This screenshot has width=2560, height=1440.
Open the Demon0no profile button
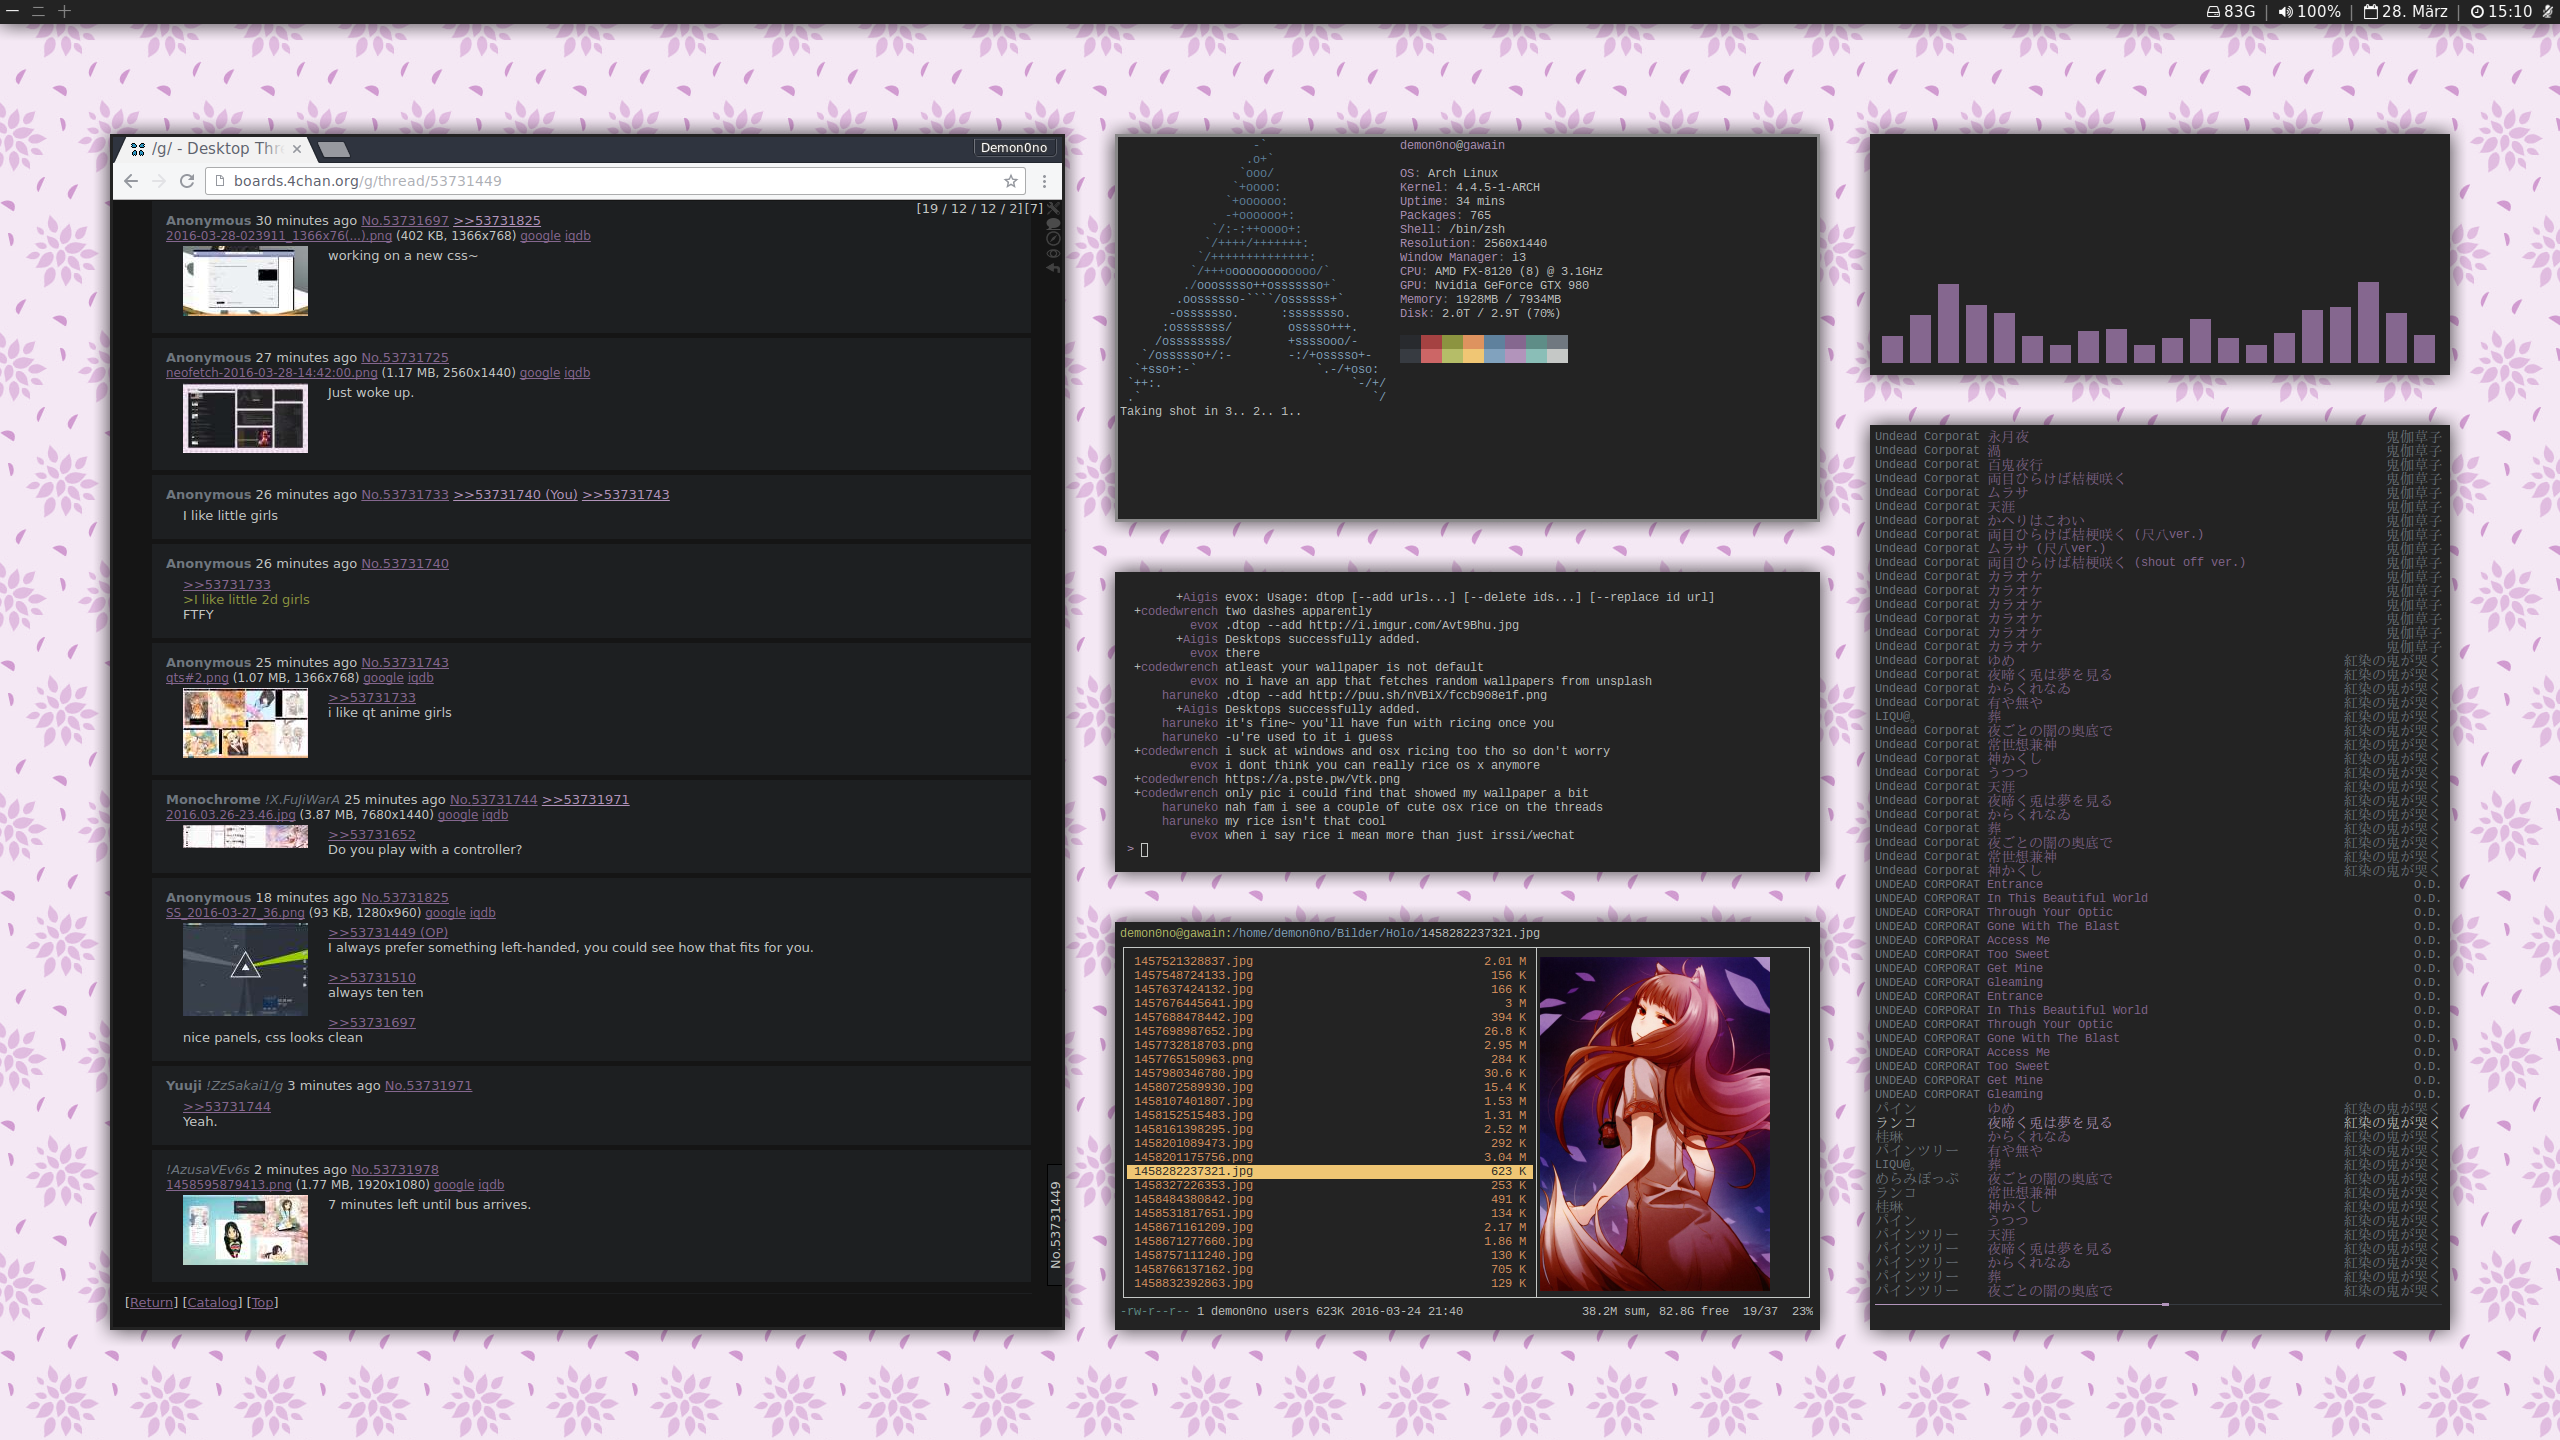pos(1013,147)
